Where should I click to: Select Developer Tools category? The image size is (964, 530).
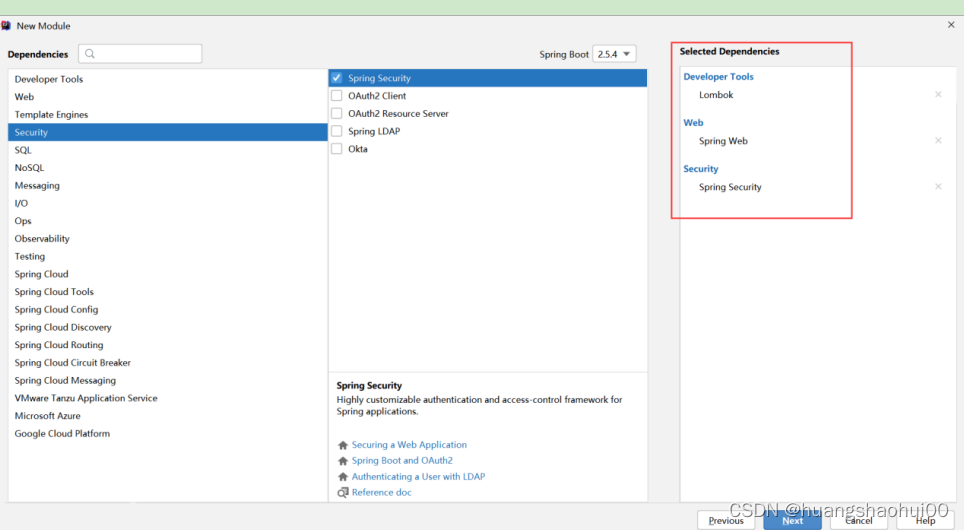point(167,79)
